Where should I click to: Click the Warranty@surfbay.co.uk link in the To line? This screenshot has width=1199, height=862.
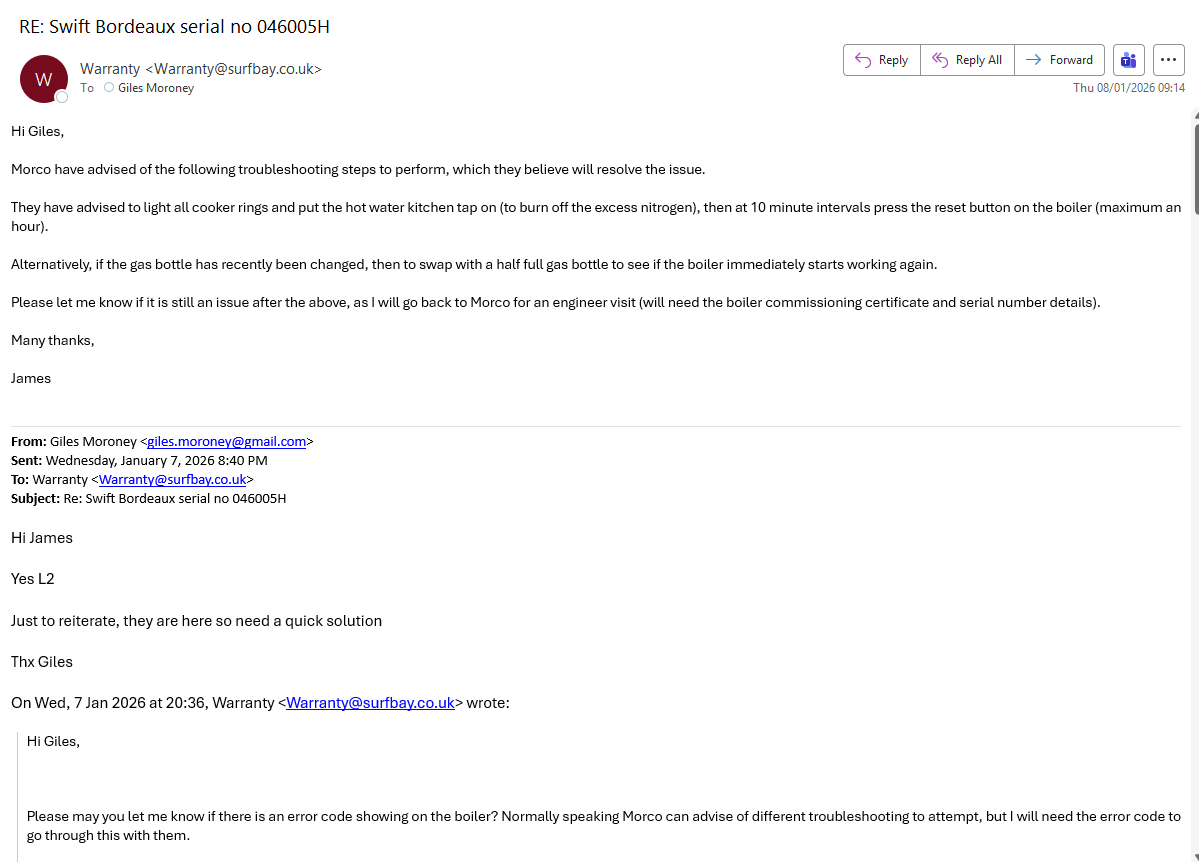pos(172,479)
